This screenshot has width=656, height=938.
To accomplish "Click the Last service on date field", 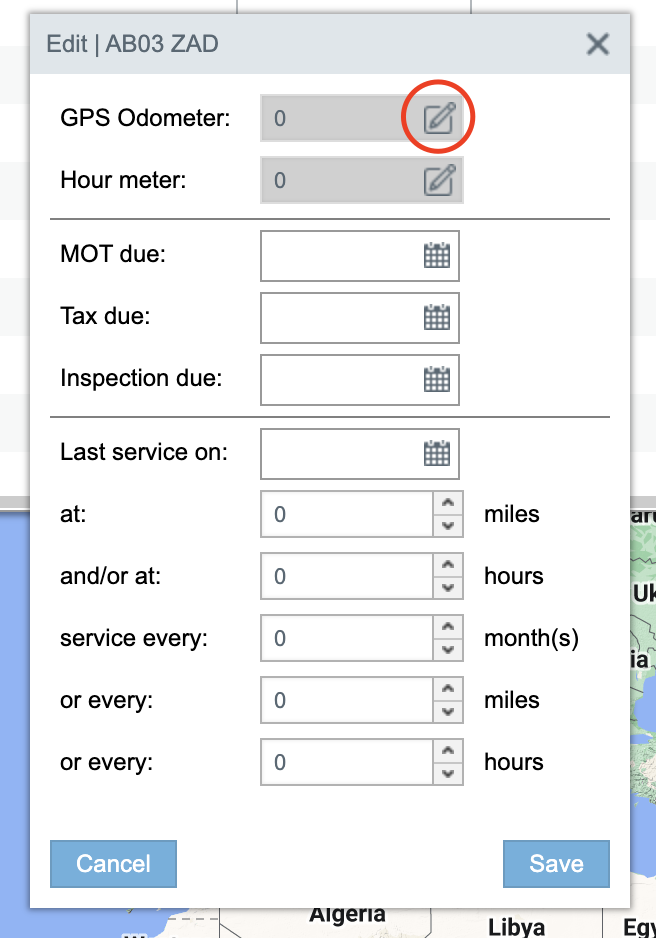I will (x=340, y=454).
